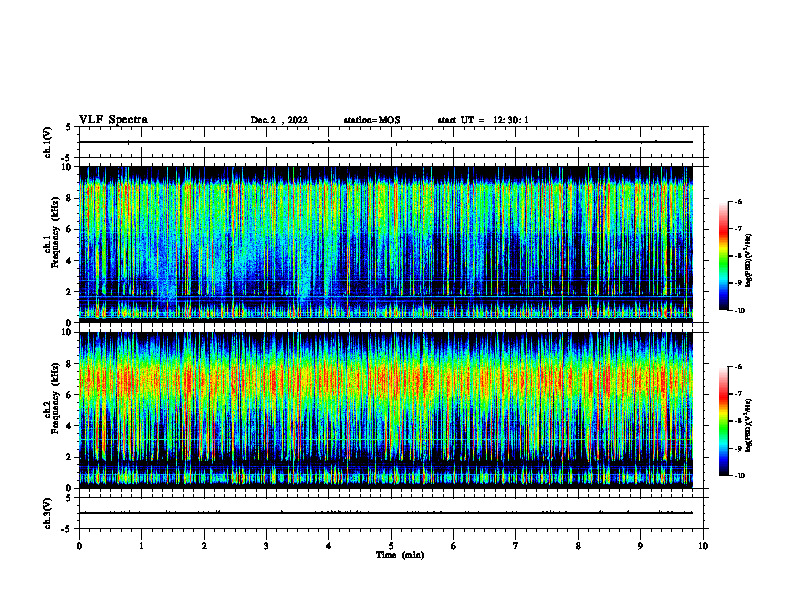
Task: Click the time axis tick label '5'
Action: (391, 546)
